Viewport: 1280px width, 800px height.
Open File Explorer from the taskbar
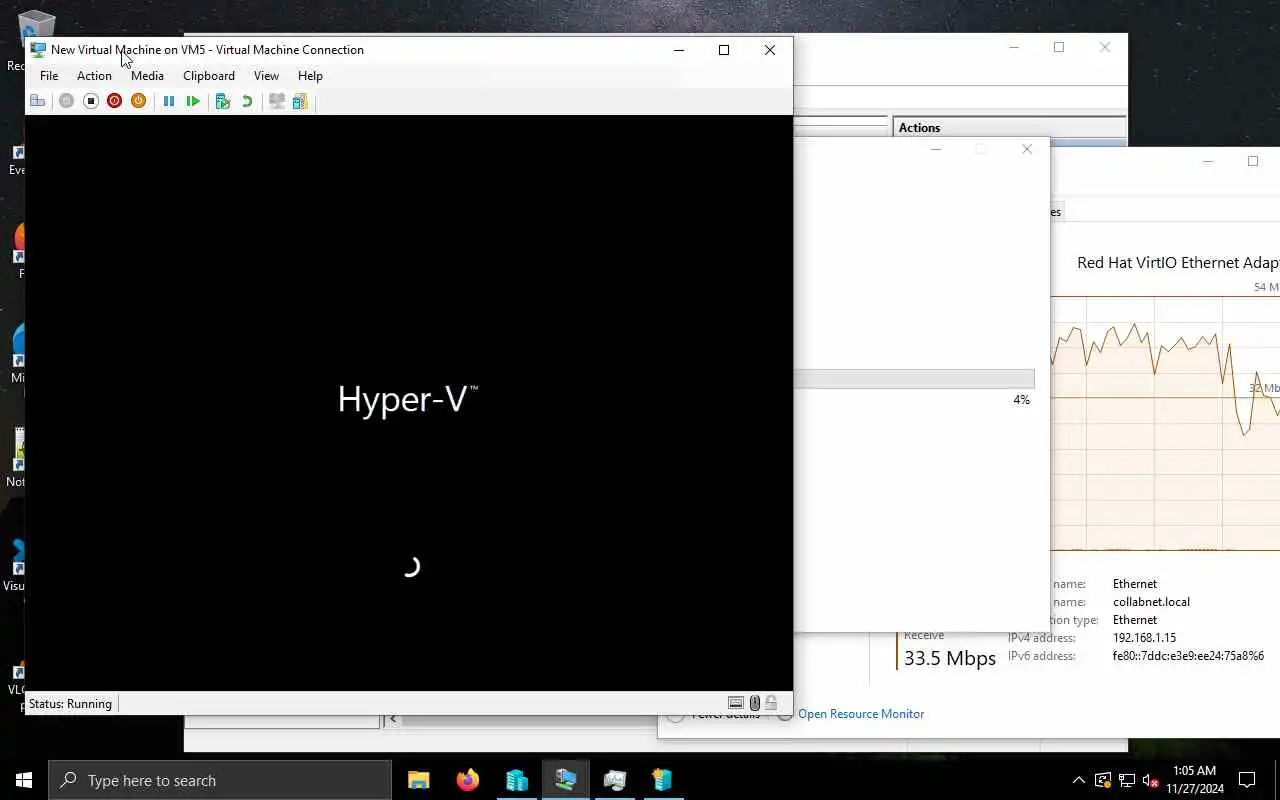418,780
